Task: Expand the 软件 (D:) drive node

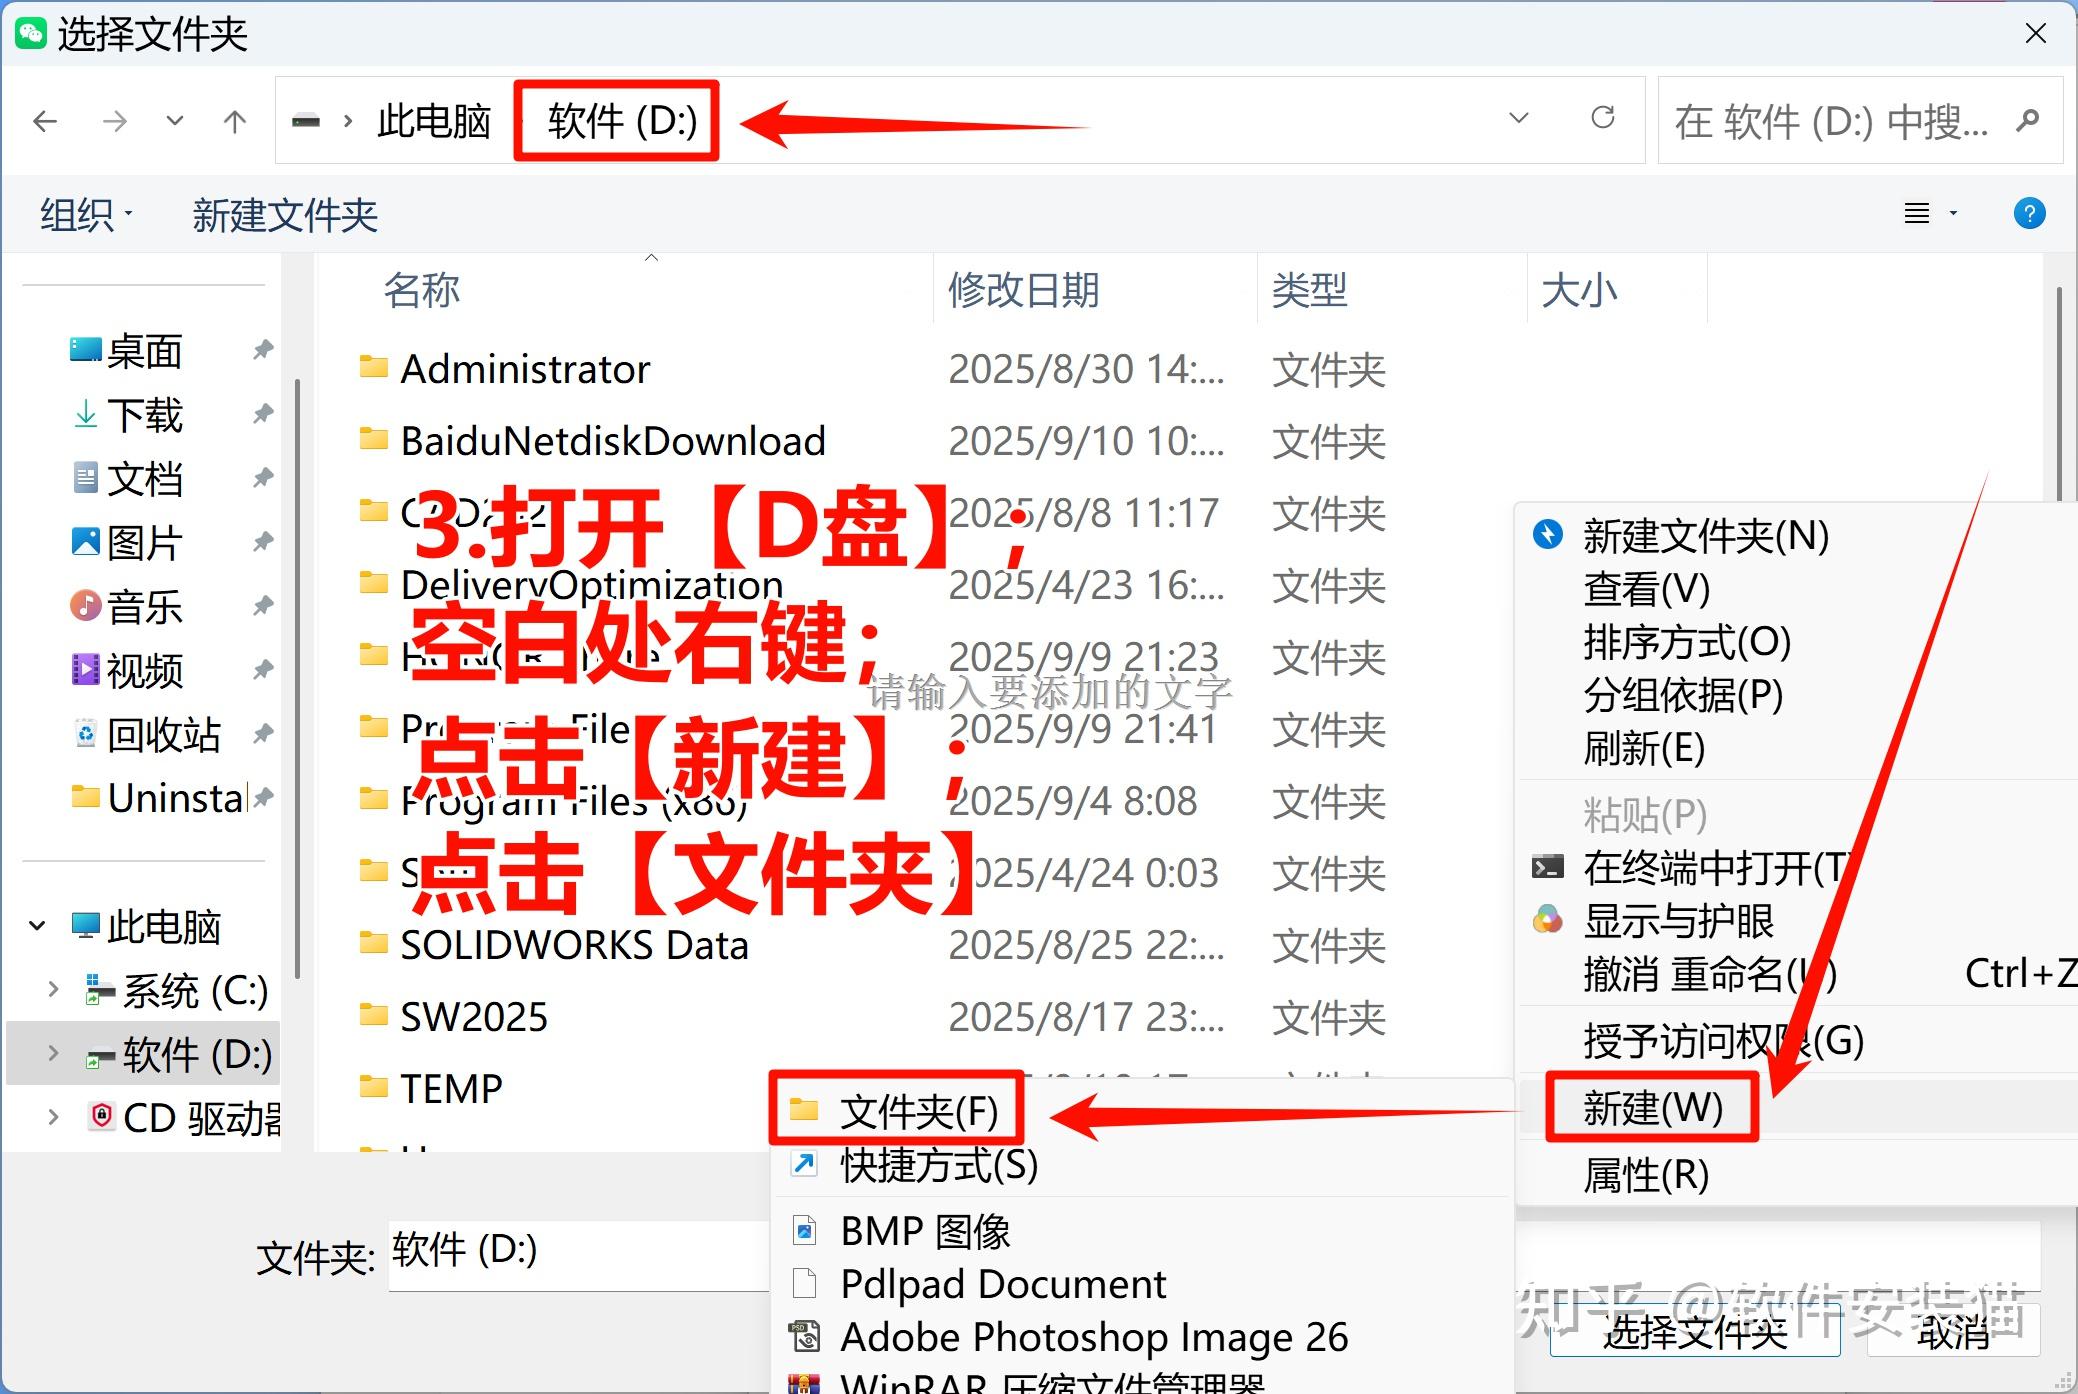Action: (x=53, y=1053)
